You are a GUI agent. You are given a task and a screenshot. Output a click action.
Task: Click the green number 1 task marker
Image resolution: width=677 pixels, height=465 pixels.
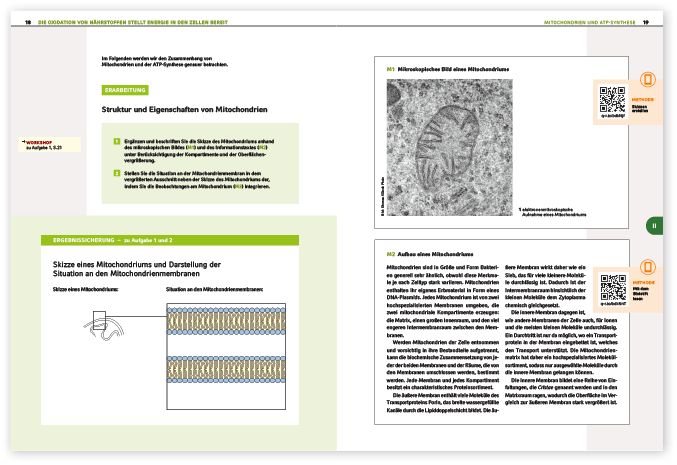pos(117,141)
